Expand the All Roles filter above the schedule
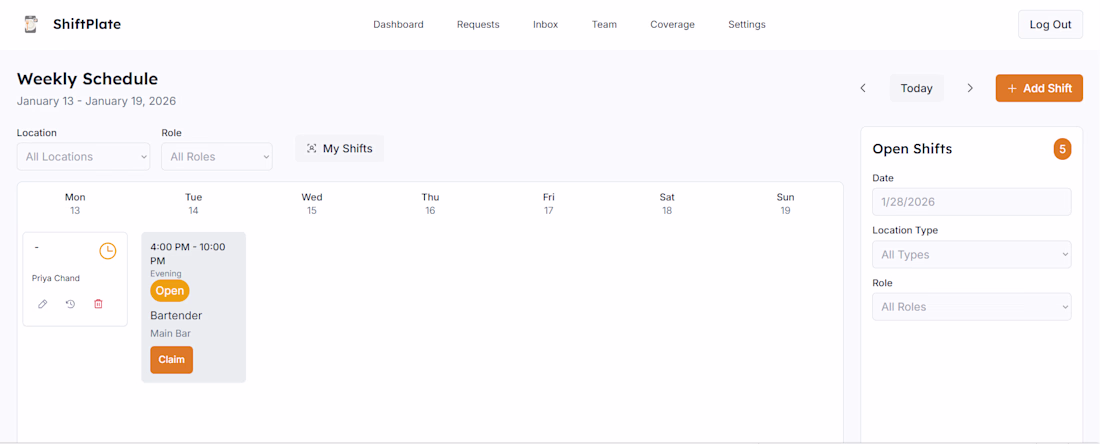The width and height of the screenshot is (1100, 444). 216,157
